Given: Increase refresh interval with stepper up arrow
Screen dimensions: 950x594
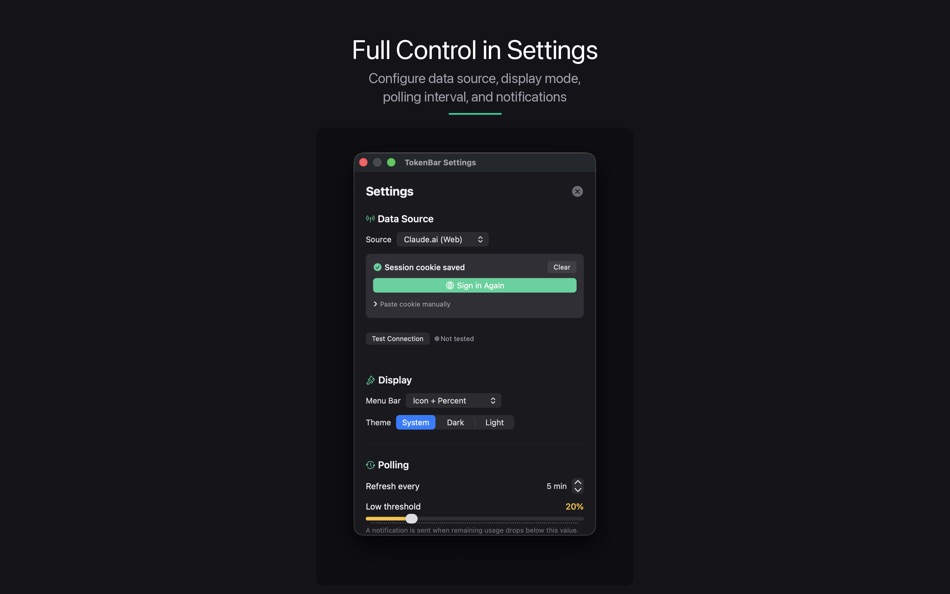Looking at the screenshot, I should pos(578,482).
